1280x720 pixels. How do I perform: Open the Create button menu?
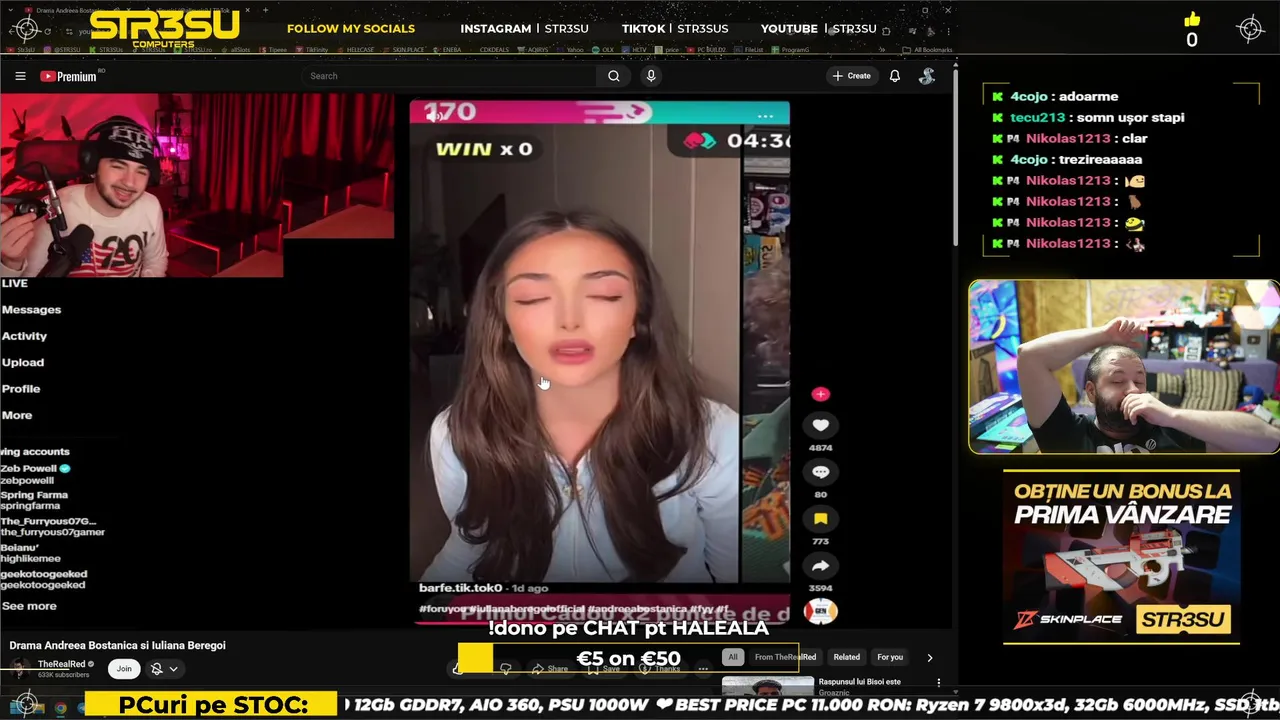pos(851,76)
